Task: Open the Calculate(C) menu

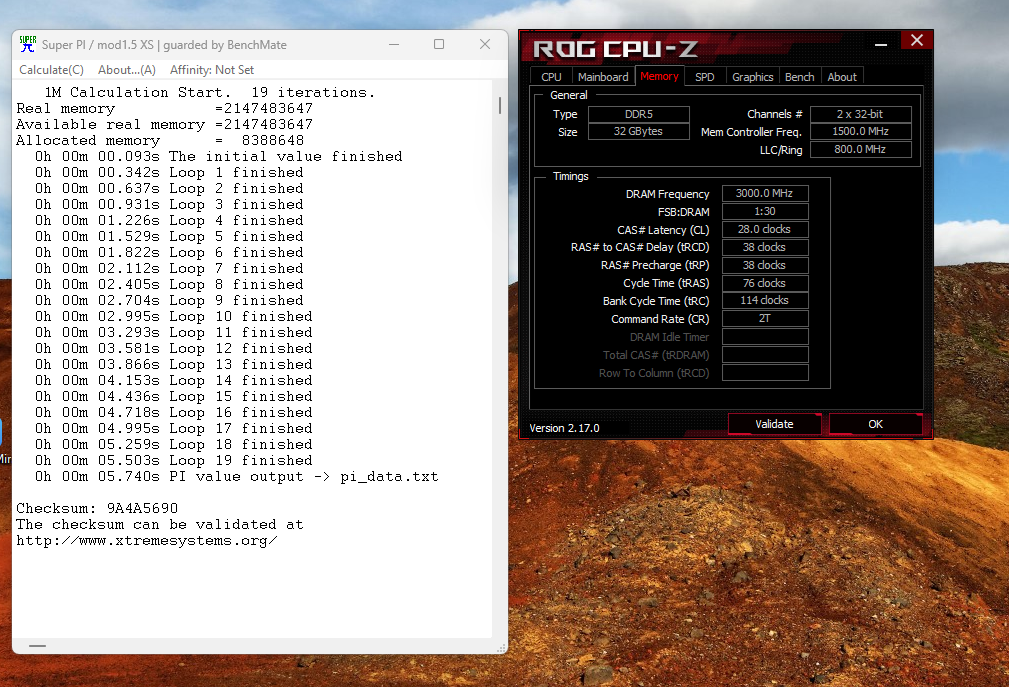Action: 52,70
